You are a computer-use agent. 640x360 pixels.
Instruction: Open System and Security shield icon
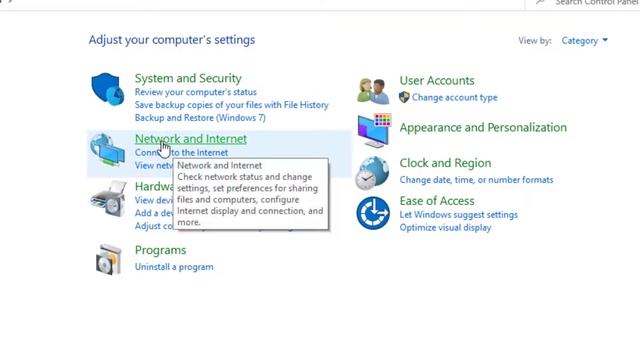[108, 89]
